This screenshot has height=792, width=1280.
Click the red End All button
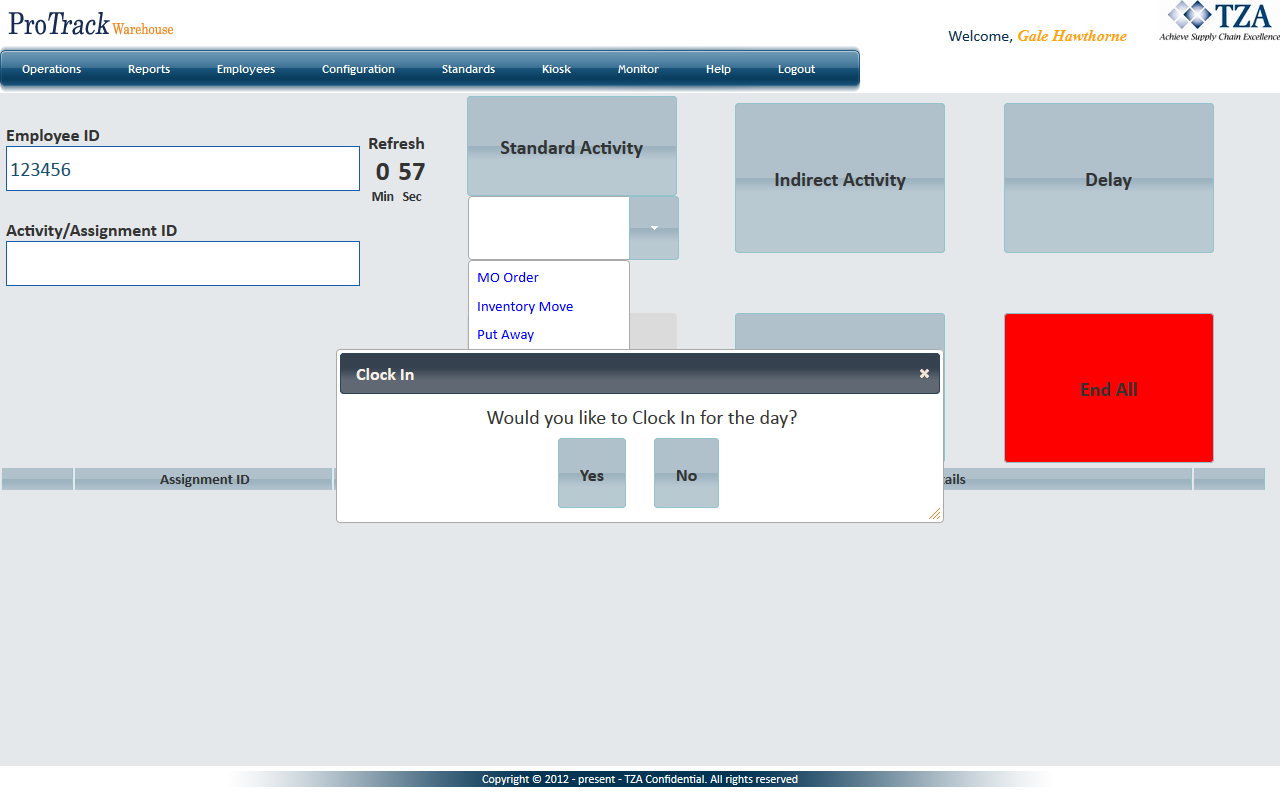pos(1108,389)
